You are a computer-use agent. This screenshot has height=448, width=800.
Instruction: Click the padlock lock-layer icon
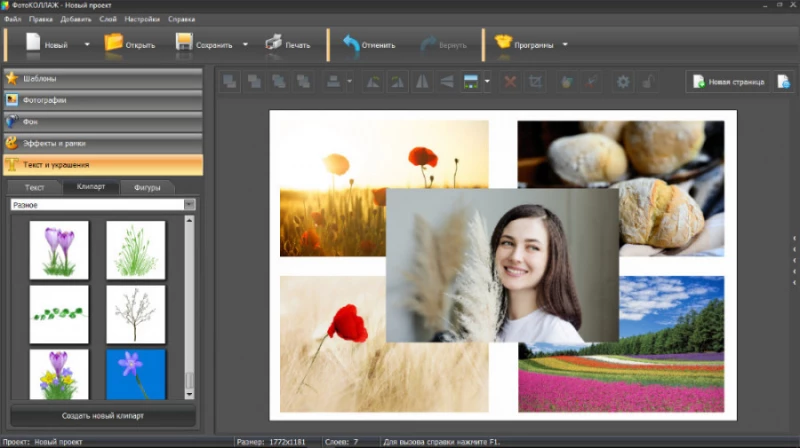click(x=647, y=82)
